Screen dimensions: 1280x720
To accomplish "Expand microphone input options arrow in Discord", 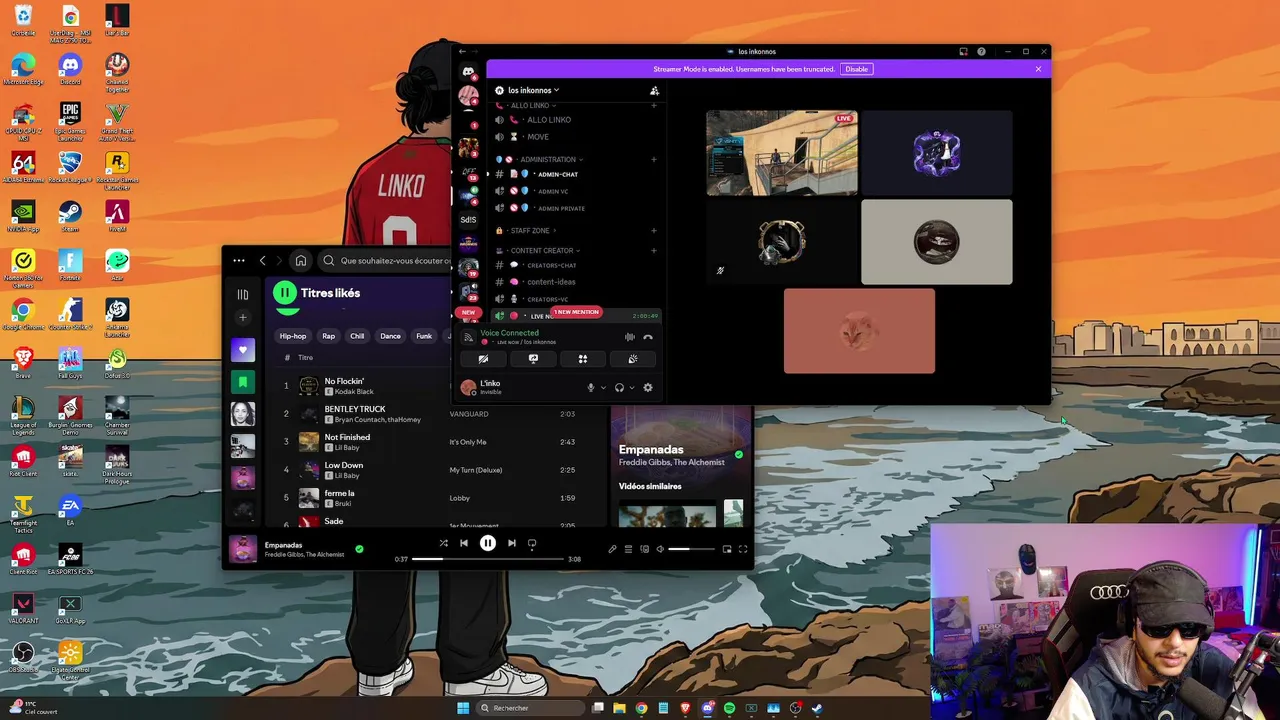I will coord(603,388).
